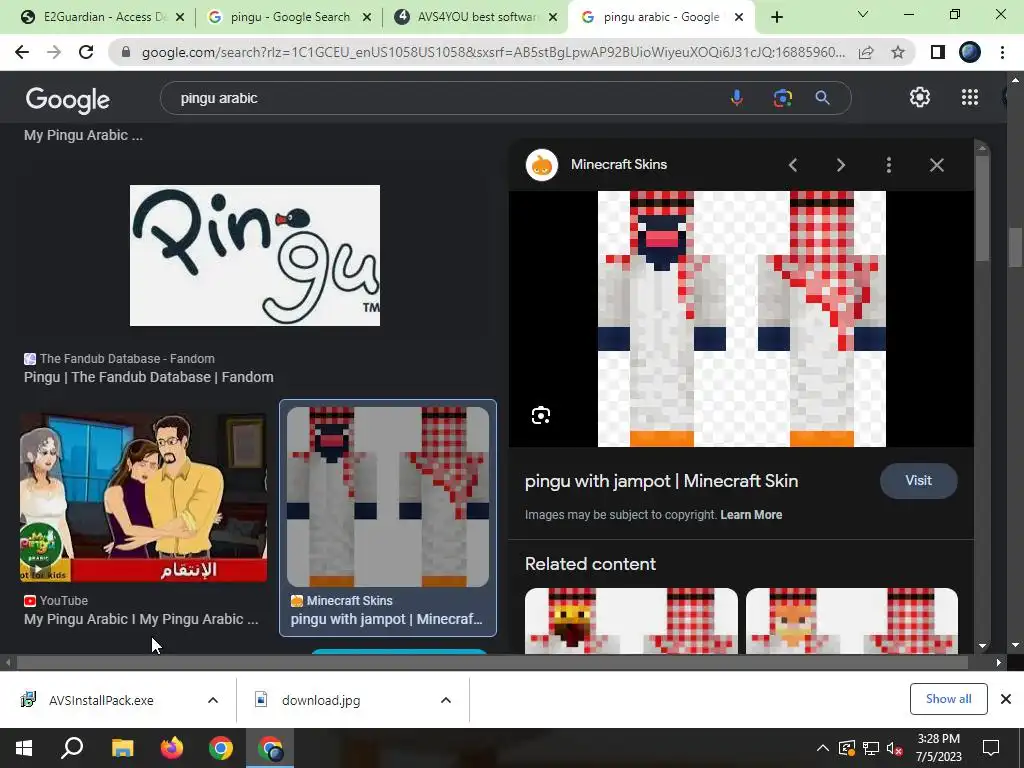Share this page via address bar icon
Viewport: 1024px width, 768px height.
[866, 52]
